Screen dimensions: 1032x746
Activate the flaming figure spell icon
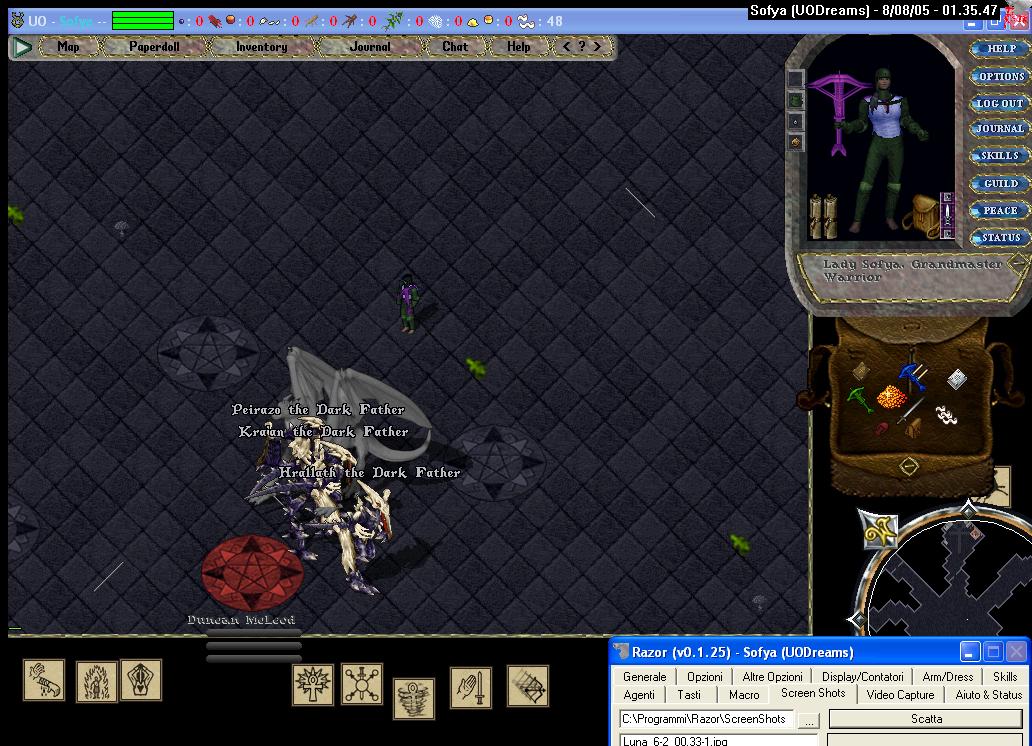97,681
